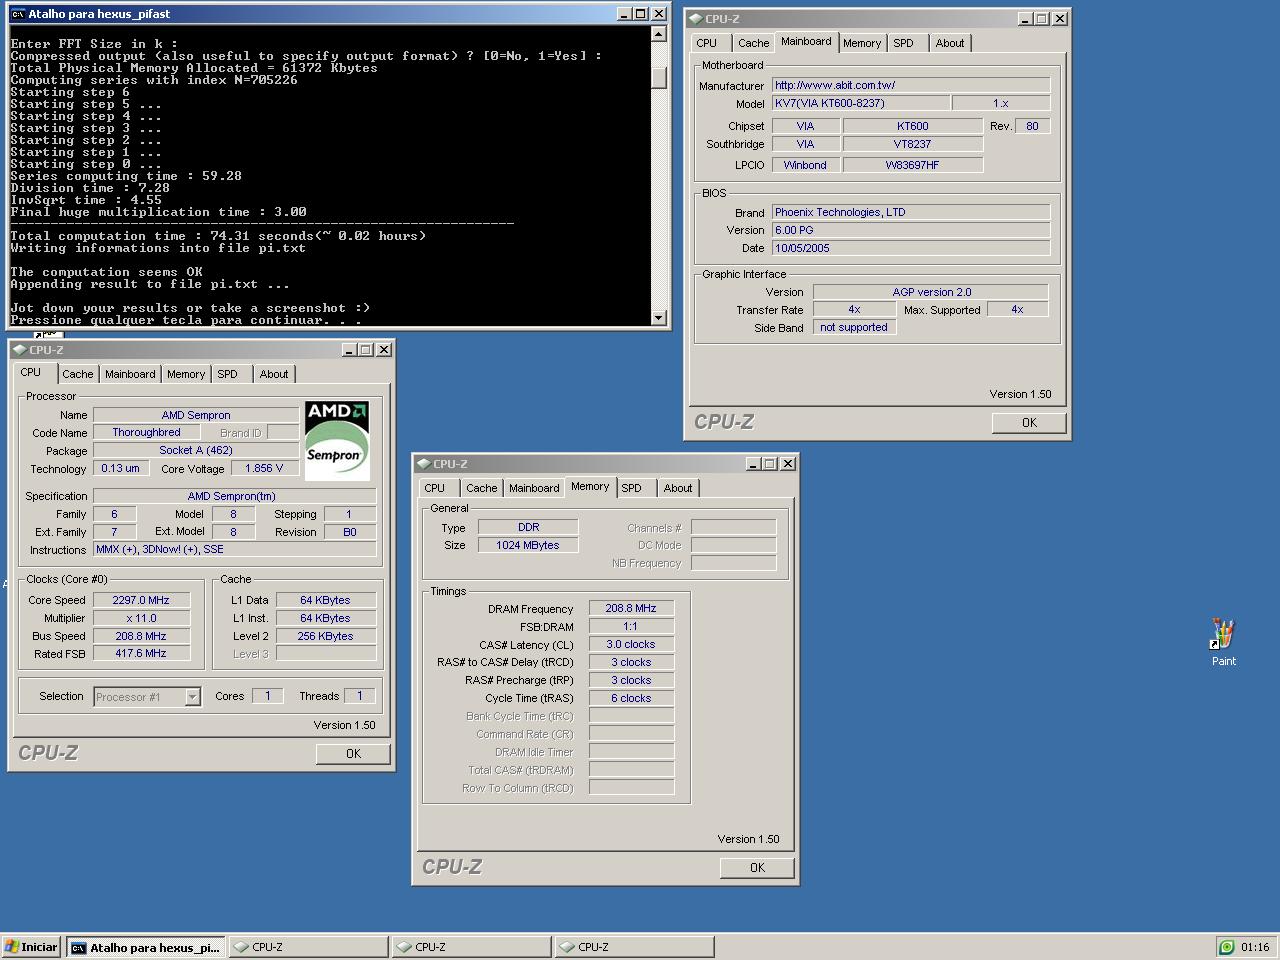
Task: Click the KV7 model name field
Action: (861, 104)
